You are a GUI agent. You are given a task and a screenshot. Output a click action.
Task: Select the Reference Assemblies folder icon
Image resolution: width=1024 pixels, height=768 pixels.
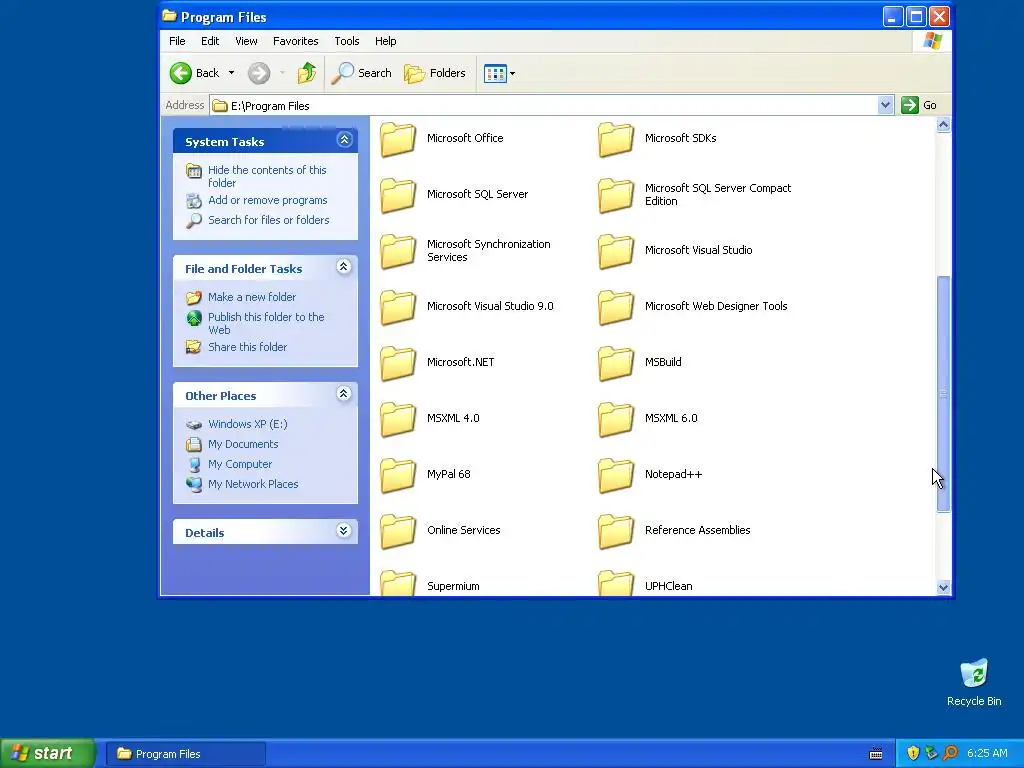[x=616, y=531]
